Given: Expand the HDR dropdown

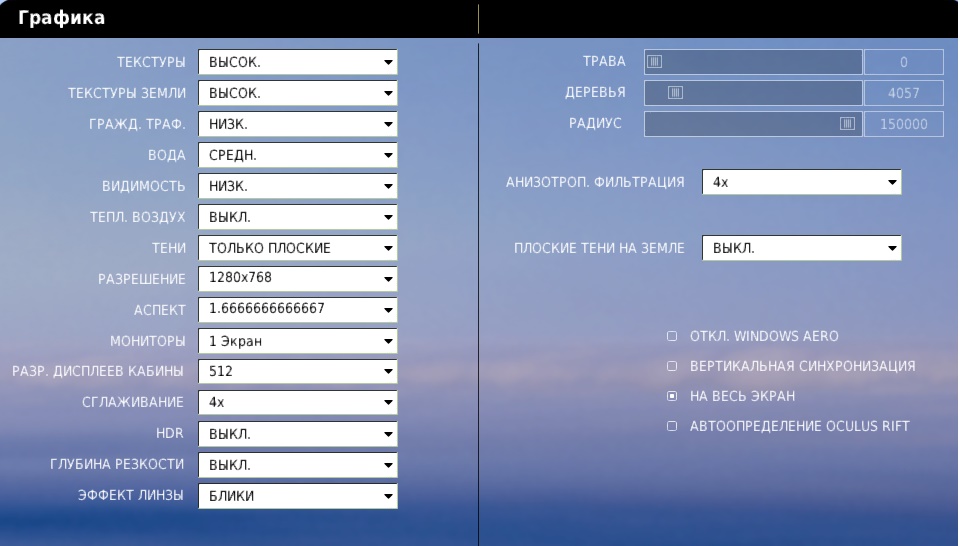Looking at the screenshot, I should (x=298, y=434).
